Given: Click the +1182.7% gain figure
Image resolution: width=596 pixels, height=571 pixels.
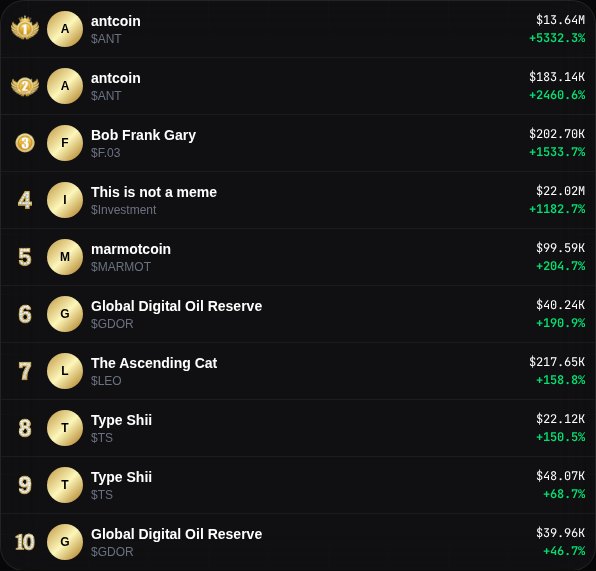Looking at the screenshot, I should tap(557, 209).
